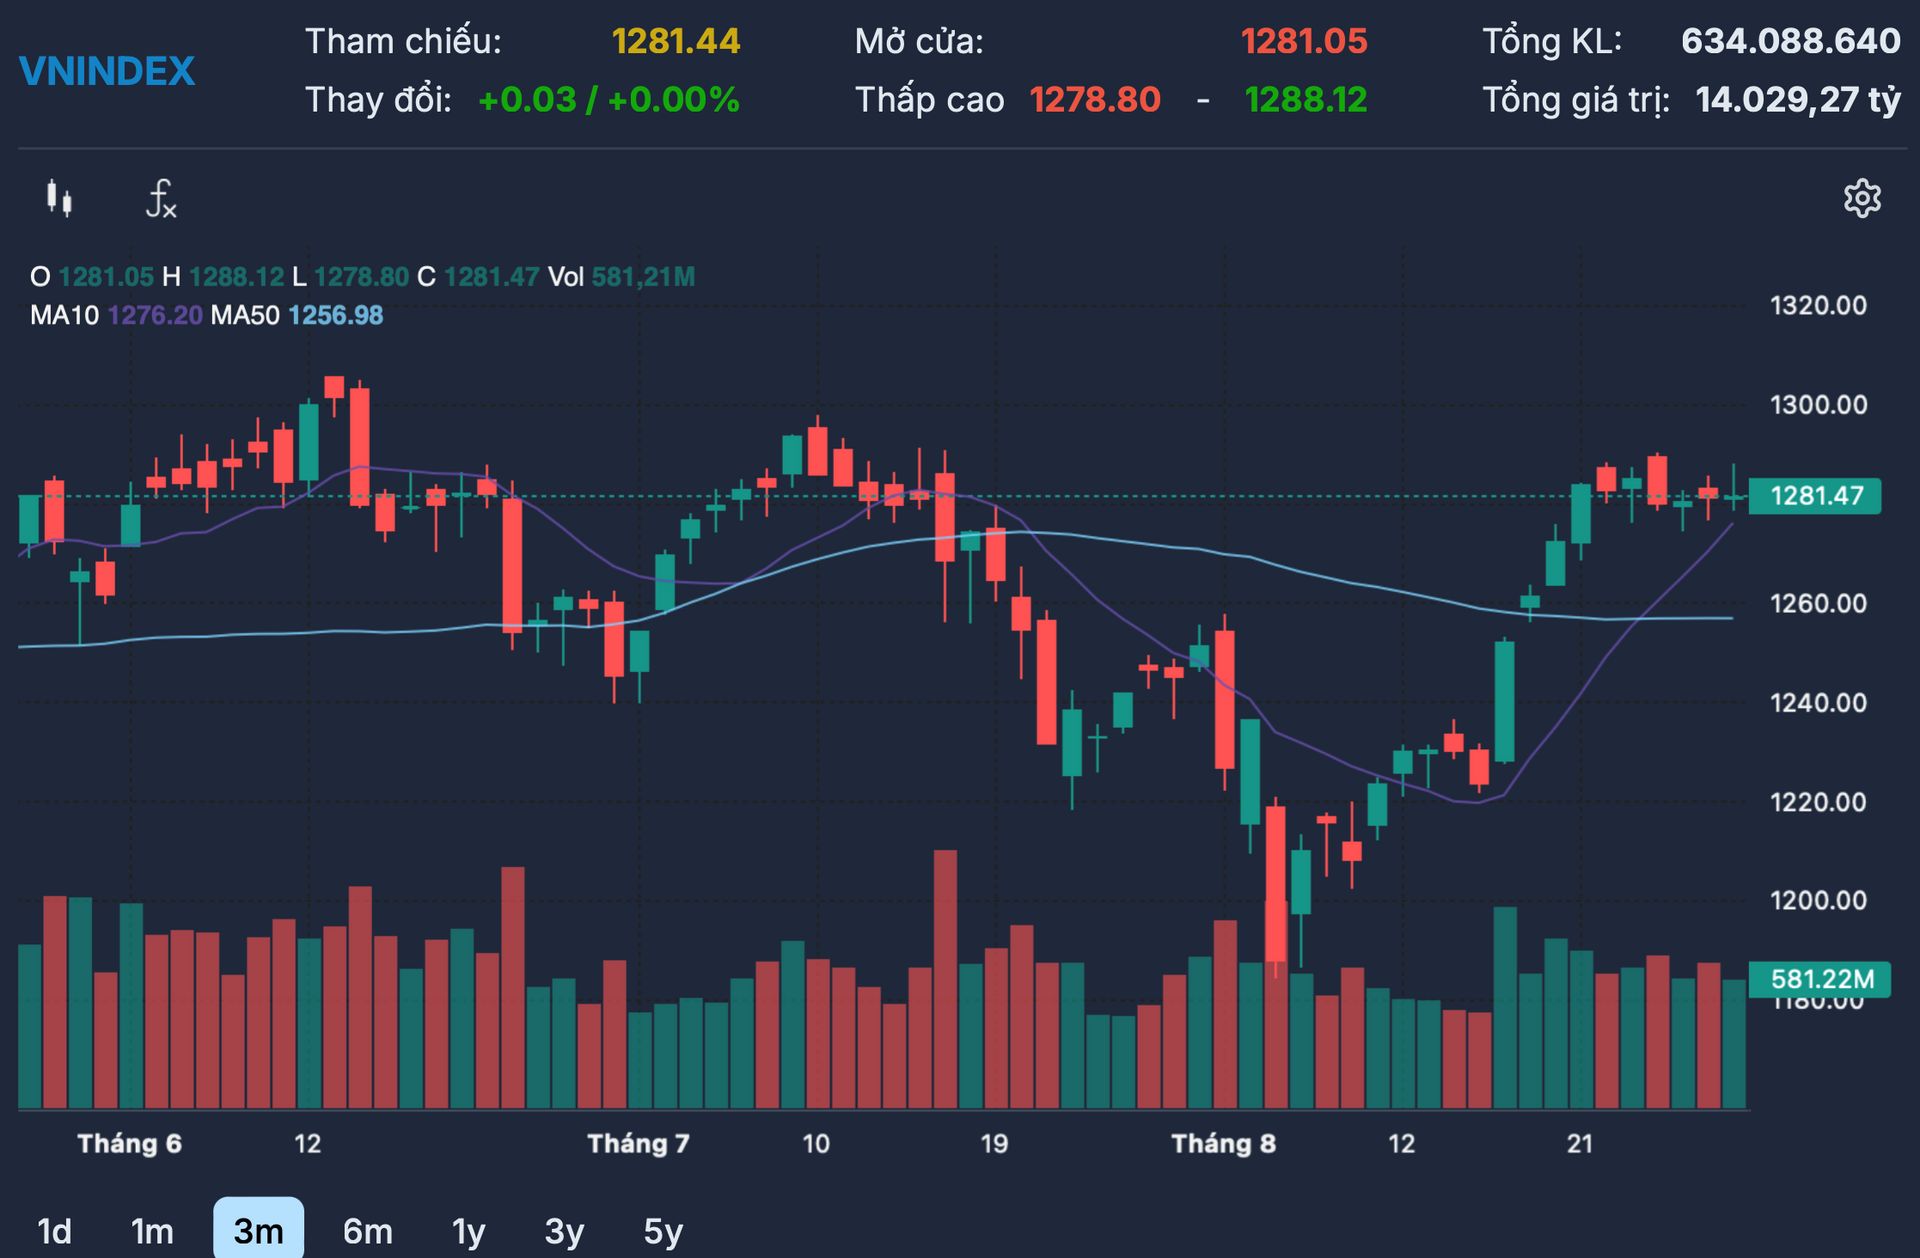This screenshot has width=1920, height=1258.
Task: Click the 1220.00 price axis label
Action: (x=1818, y=802)
